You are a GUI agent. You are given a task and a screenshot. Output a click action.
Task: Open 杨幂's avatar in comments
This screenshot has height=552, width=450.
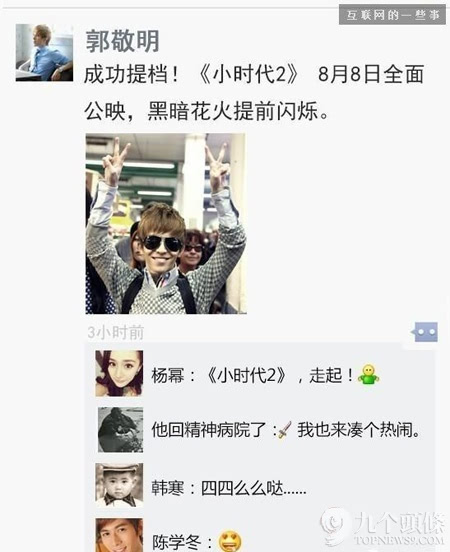pos(119,374)
